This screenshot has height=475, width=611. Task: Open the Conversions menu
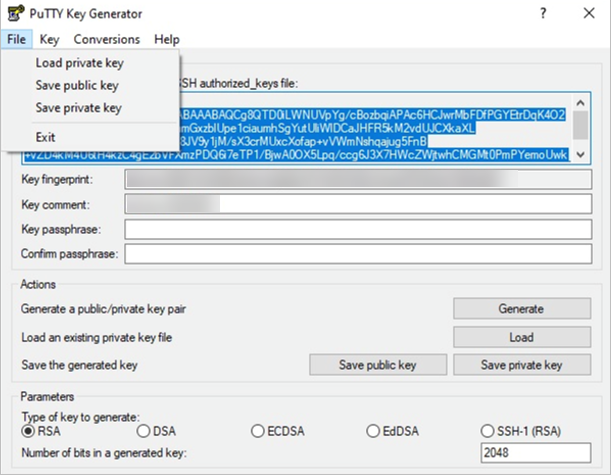107,39
